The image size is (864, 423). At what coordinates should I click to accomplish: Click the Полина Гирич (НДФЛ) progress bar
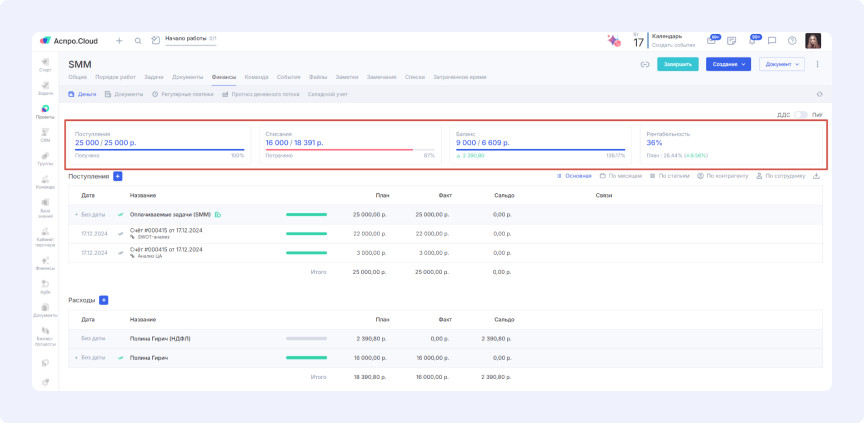(306, 338)
